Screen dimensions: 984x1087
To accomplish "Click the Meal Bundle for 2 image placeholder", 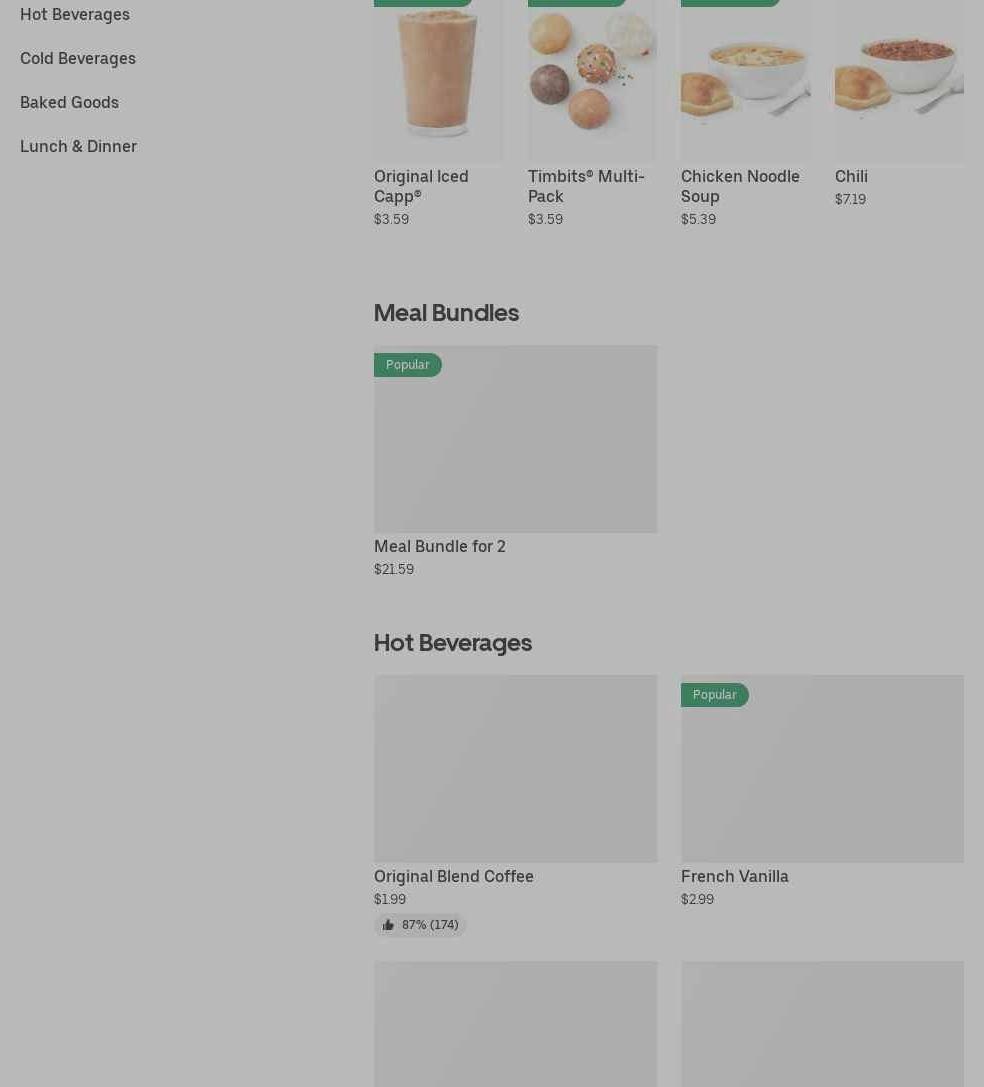I will tap(515, 439).
